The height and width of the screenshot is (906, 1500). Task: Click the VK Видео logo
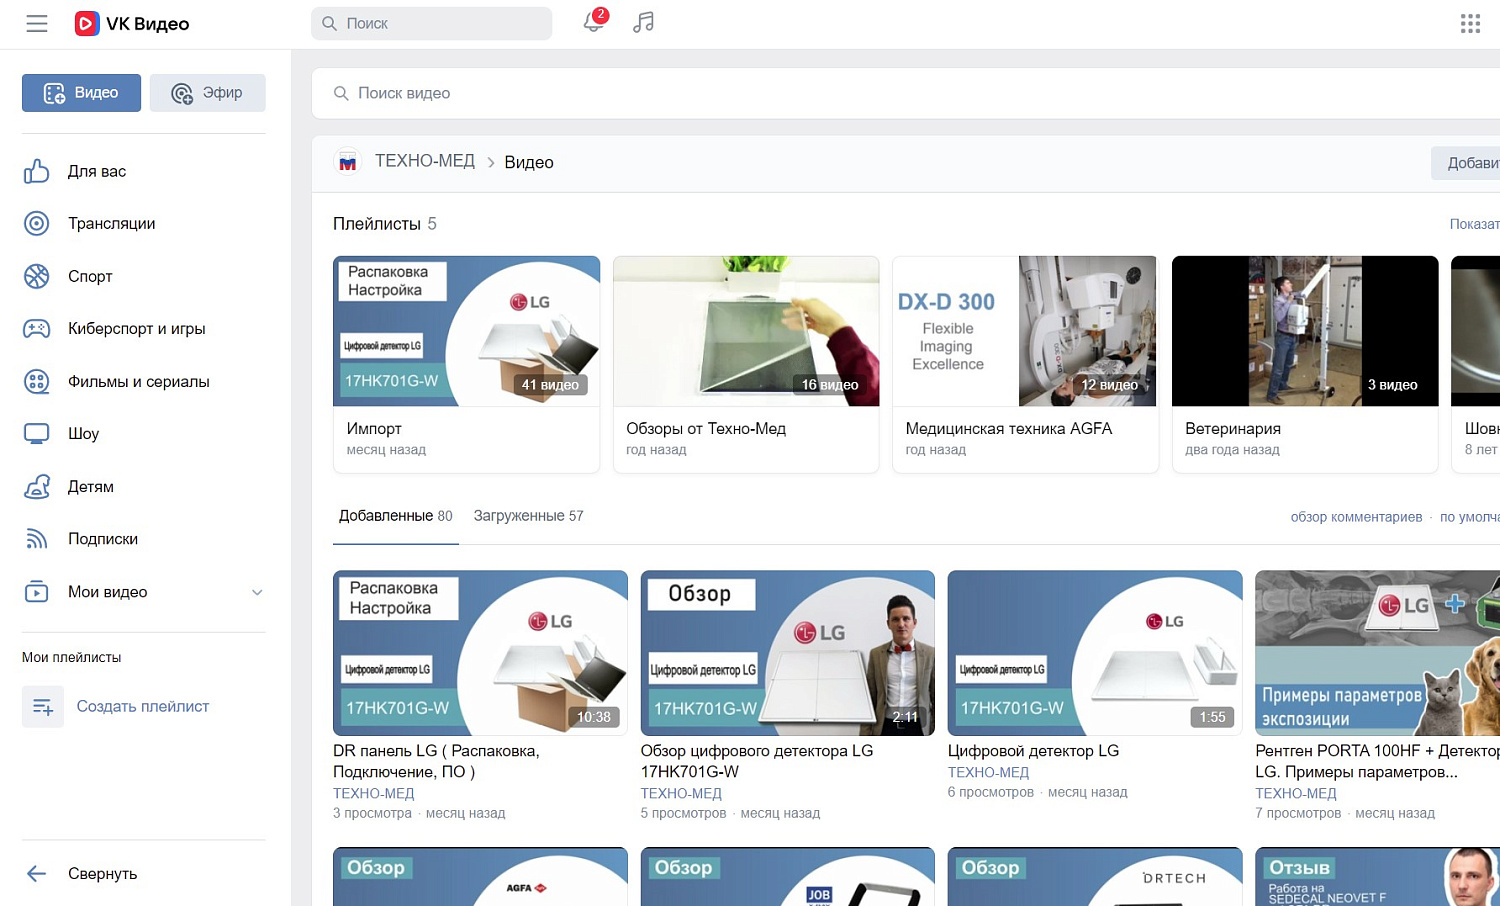(132, 23)
